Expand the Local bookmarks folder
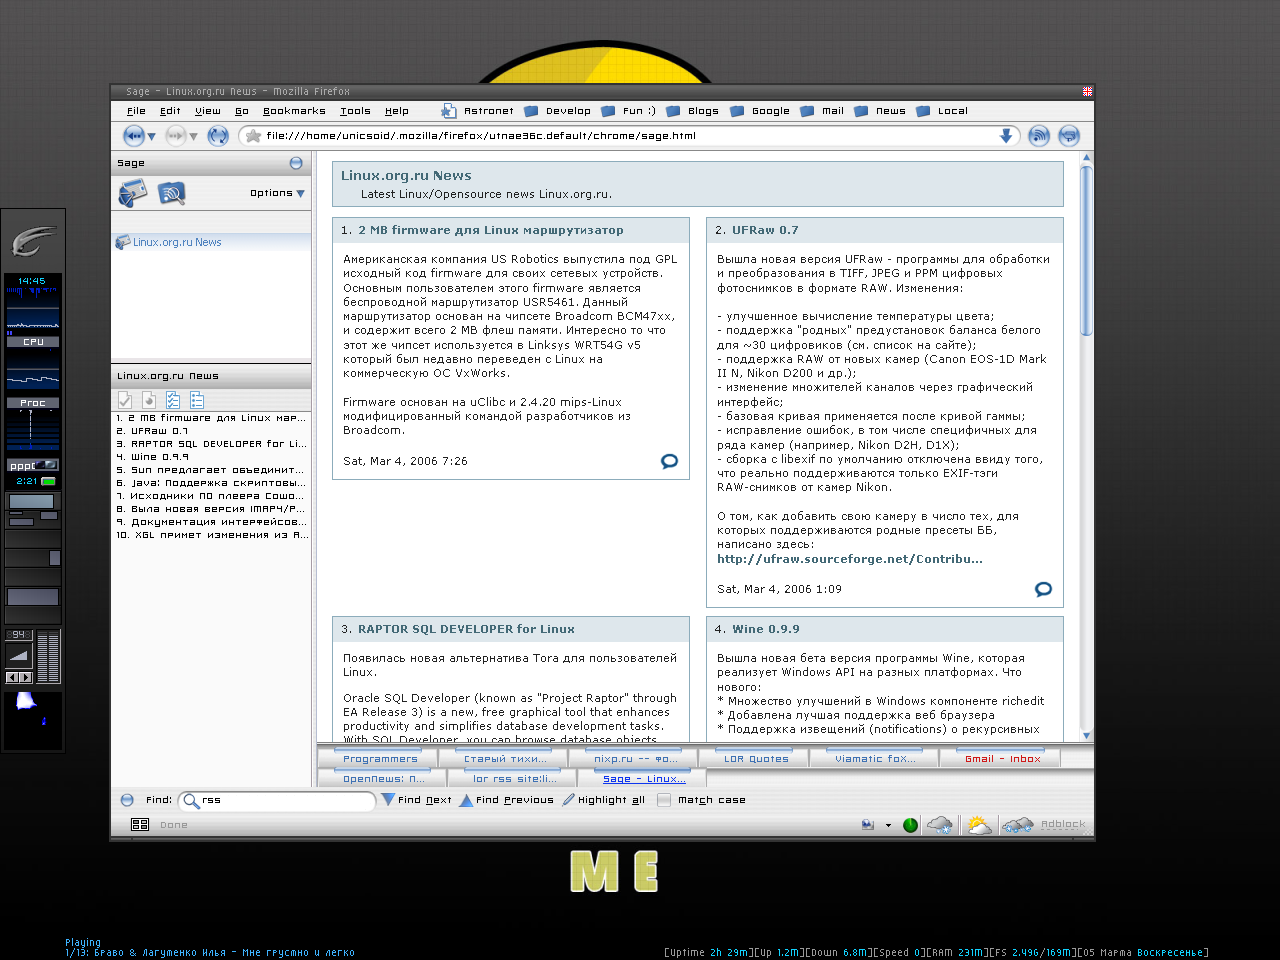 point(942,111)
